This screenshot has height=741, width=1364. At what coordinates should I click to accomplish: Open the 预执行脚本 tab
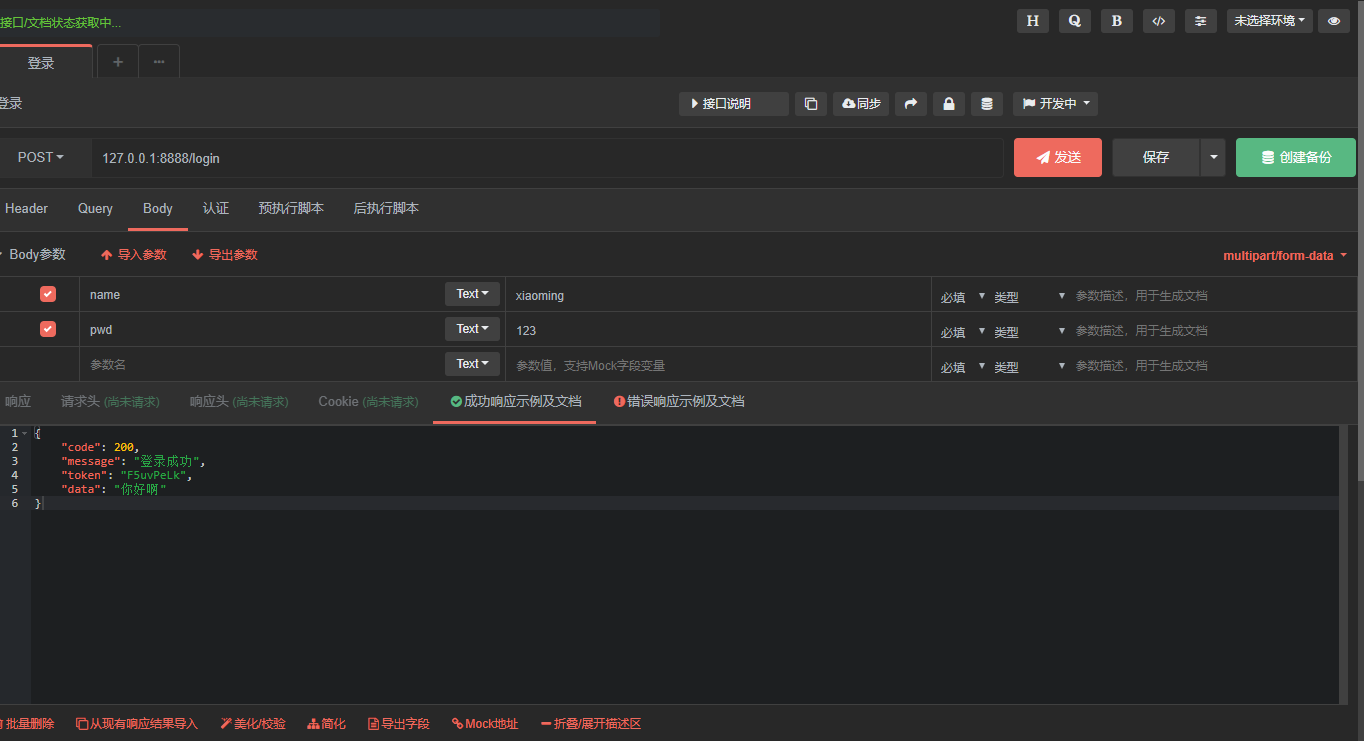point(291,208)
